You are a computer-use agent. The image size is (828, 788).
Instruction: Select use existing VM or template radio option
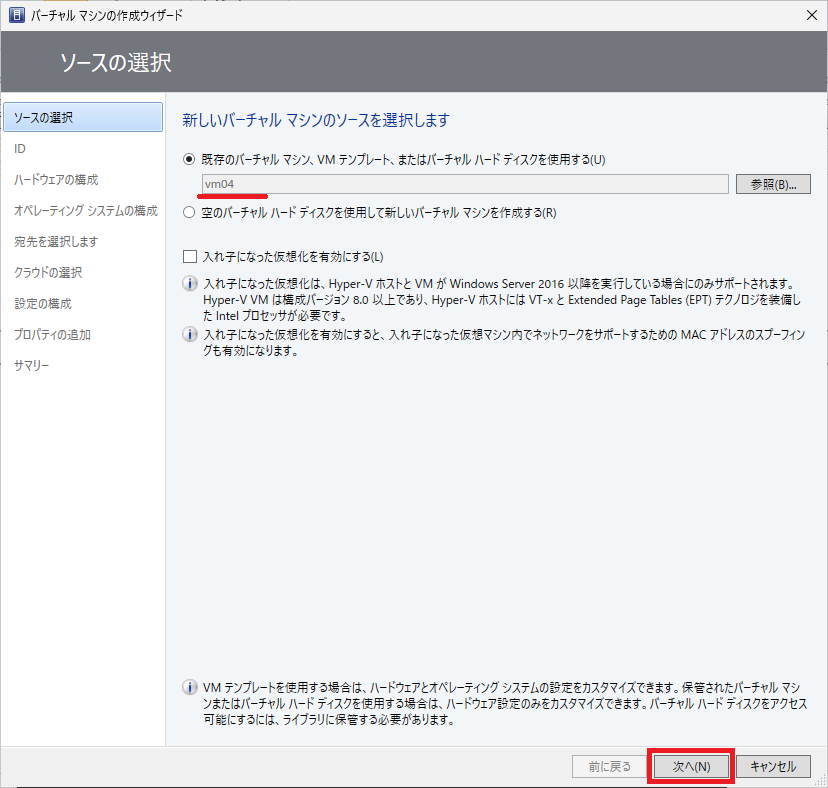click(189, 159)
